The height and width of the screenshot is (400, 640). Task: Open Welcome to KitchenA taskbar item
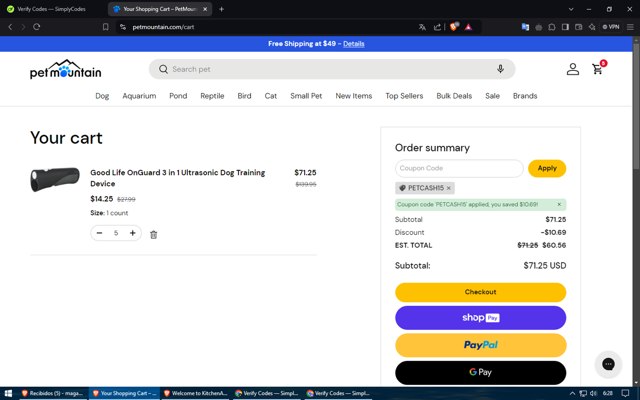coord(195,393)
